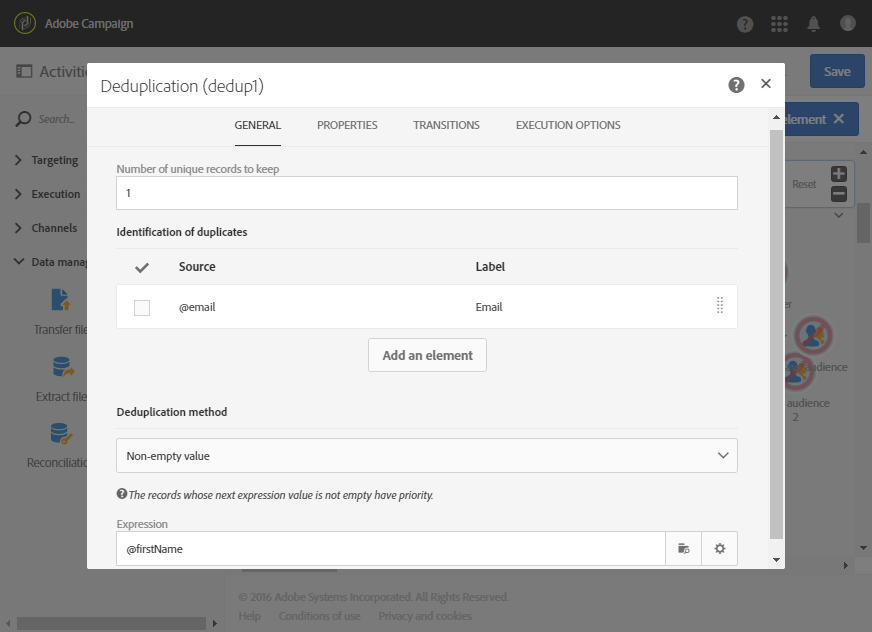Viewport: 872px width, 632px height.
Task: Switch to the Properties tab
Action: pyautogui.click(x=347, y=126)
